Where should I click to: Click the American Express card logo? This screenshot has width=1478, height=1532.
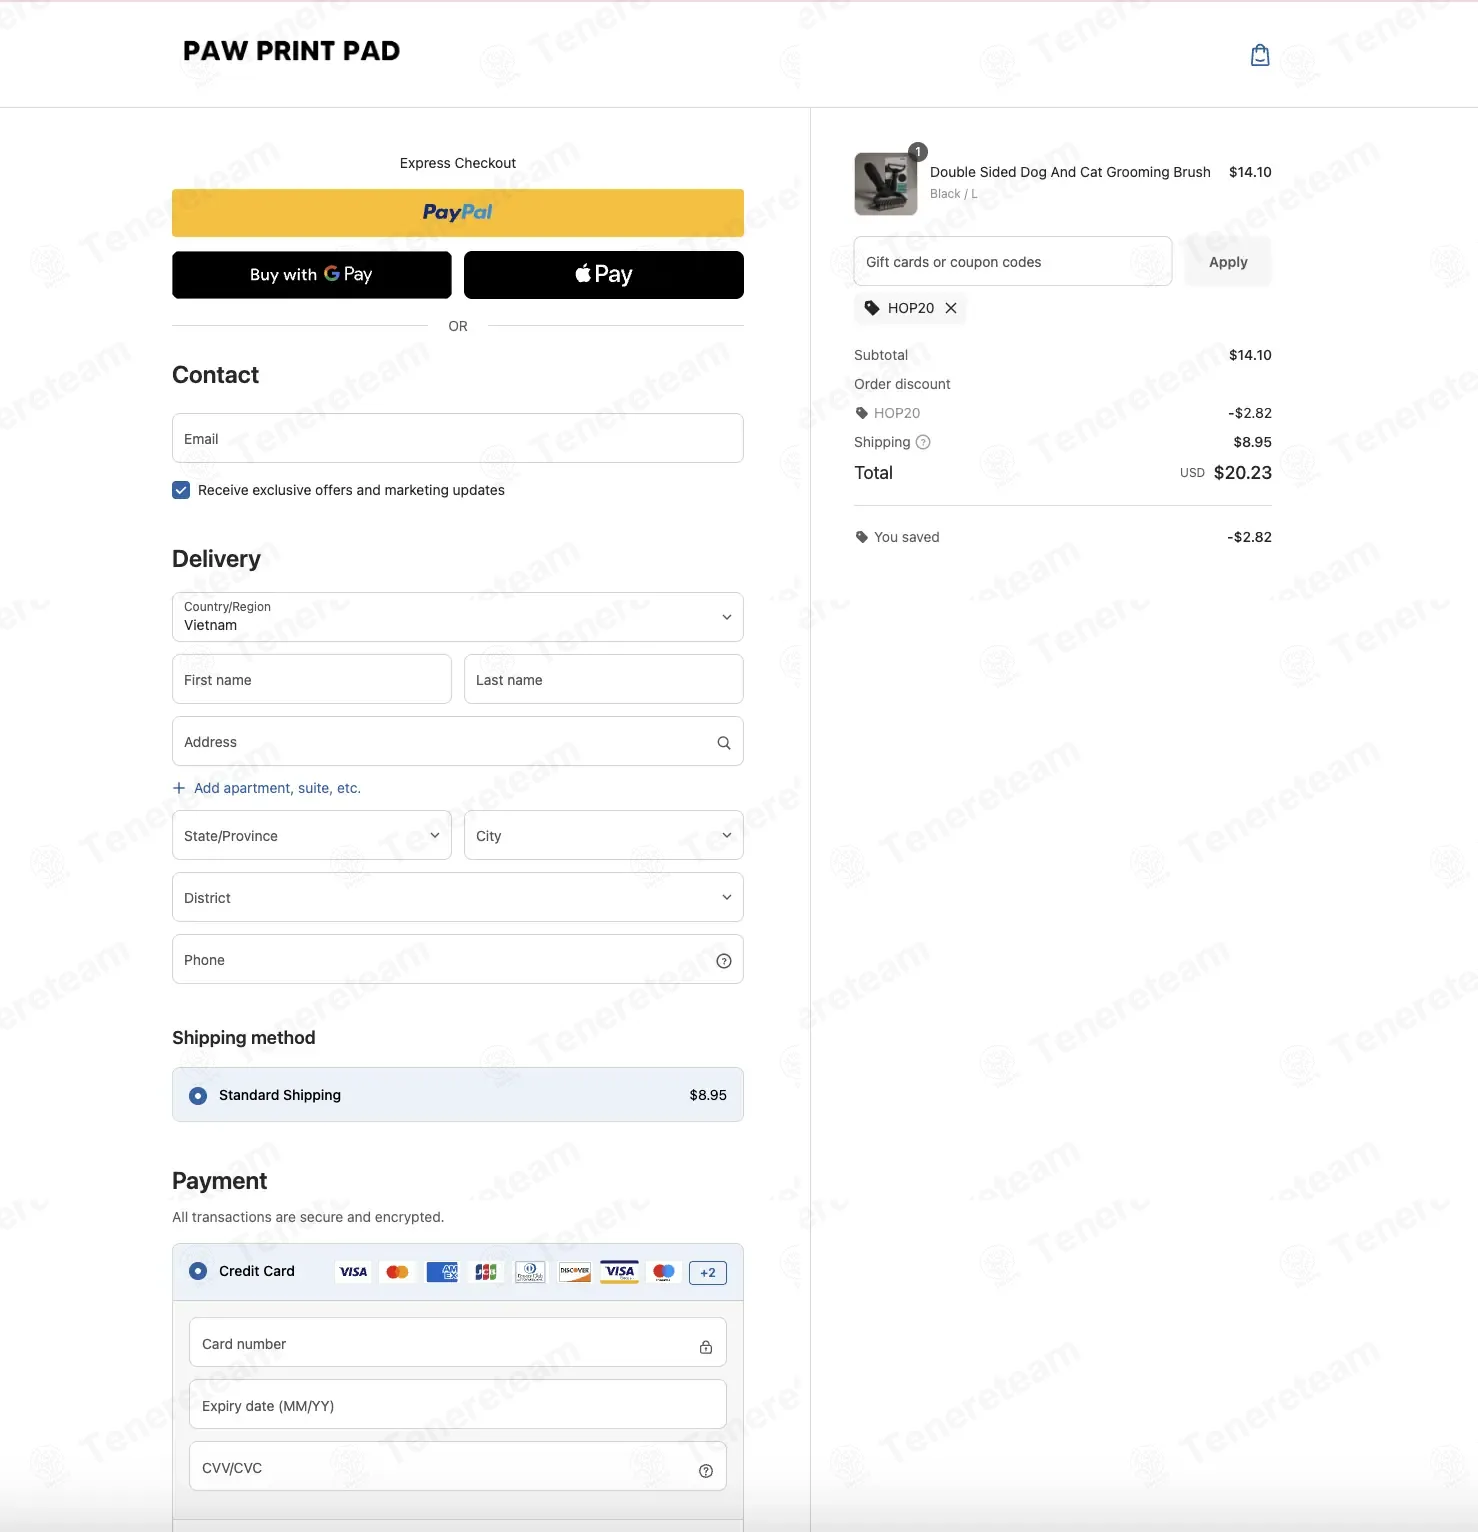[442, 1272]
